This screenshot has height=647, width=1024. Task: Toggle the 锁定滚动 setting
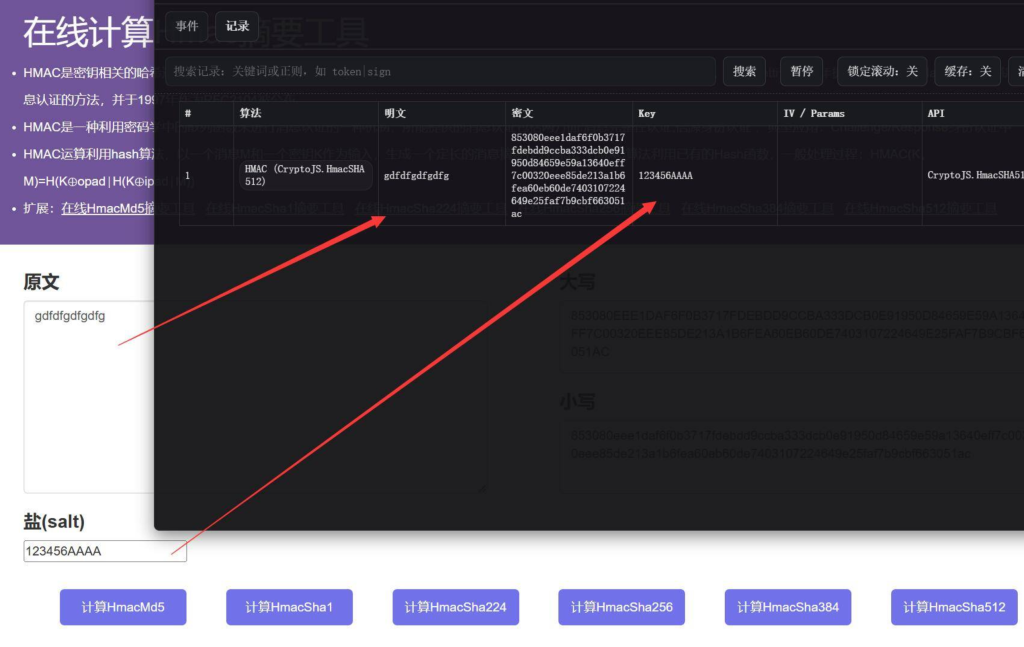click(x=881, y=71)
